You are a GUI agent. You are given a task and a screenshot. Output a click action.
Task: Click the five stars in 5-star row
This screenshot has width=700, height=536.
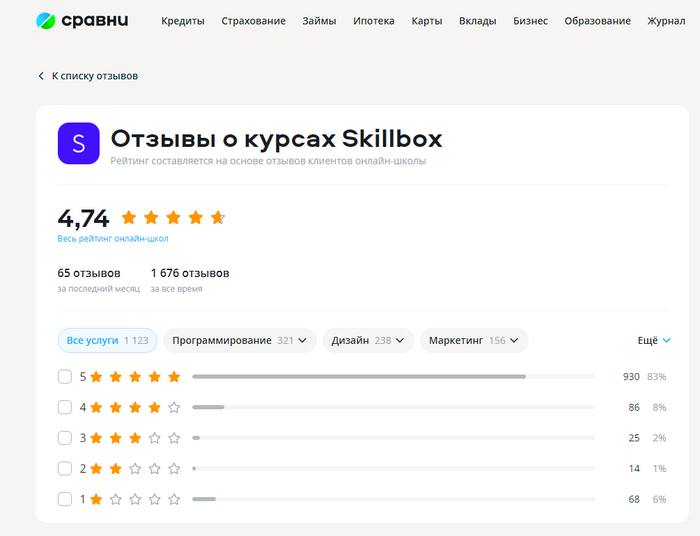pos(135,377)
